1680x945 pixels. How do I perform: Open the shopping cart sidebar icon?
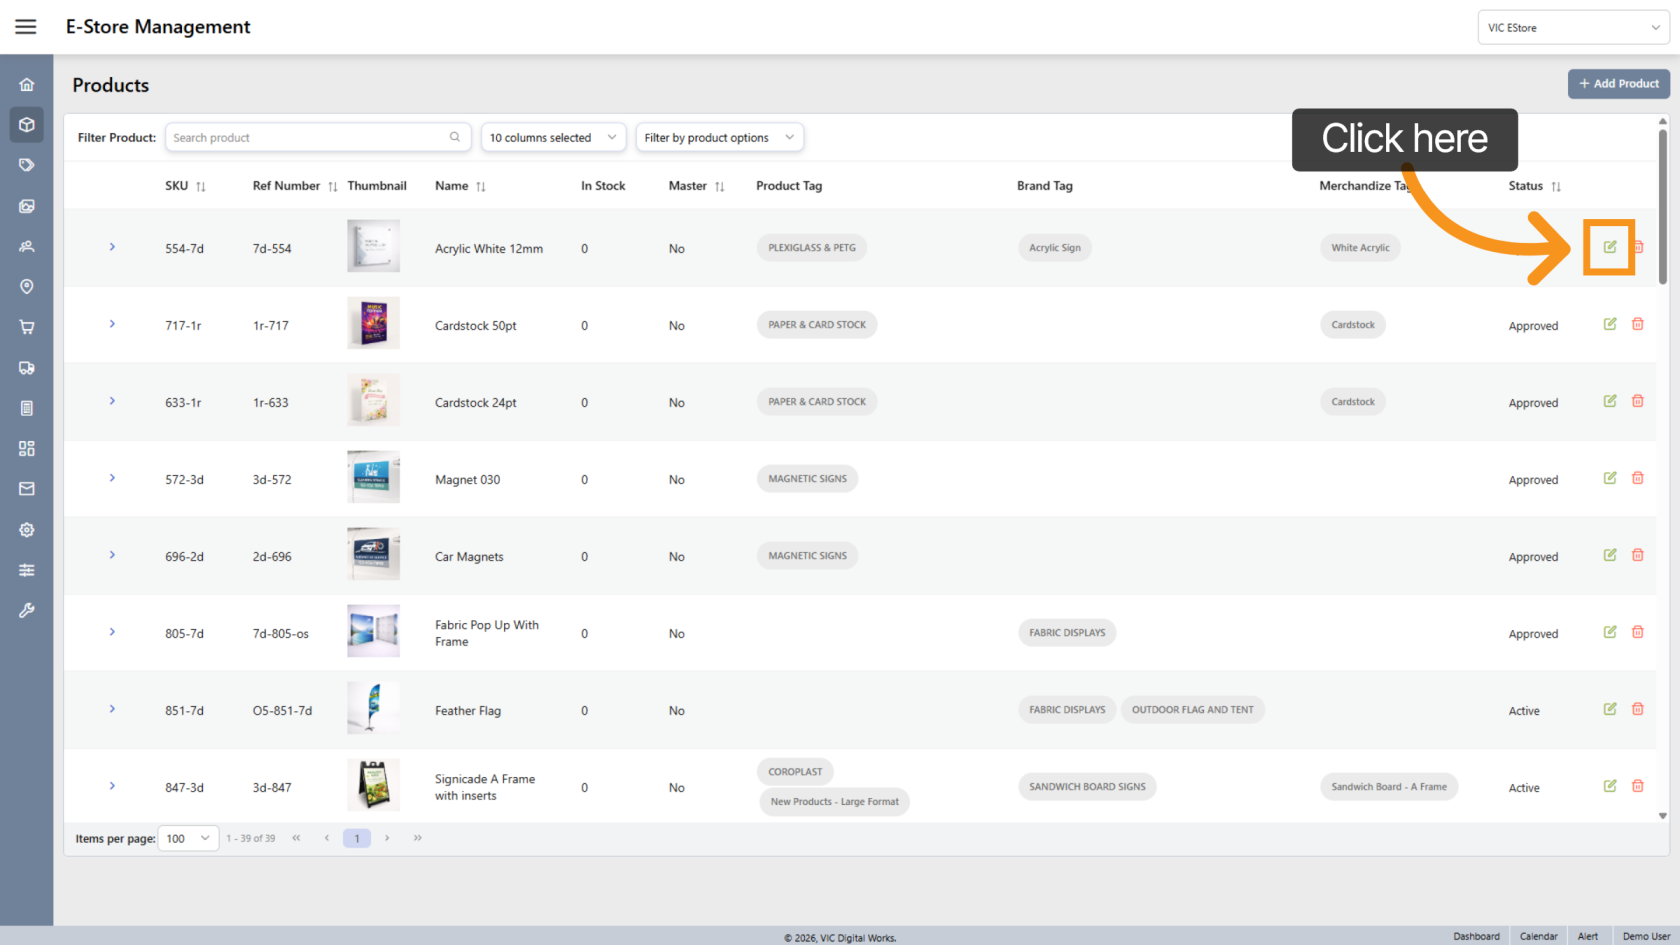pyautogui.click(x=27, y=327)
